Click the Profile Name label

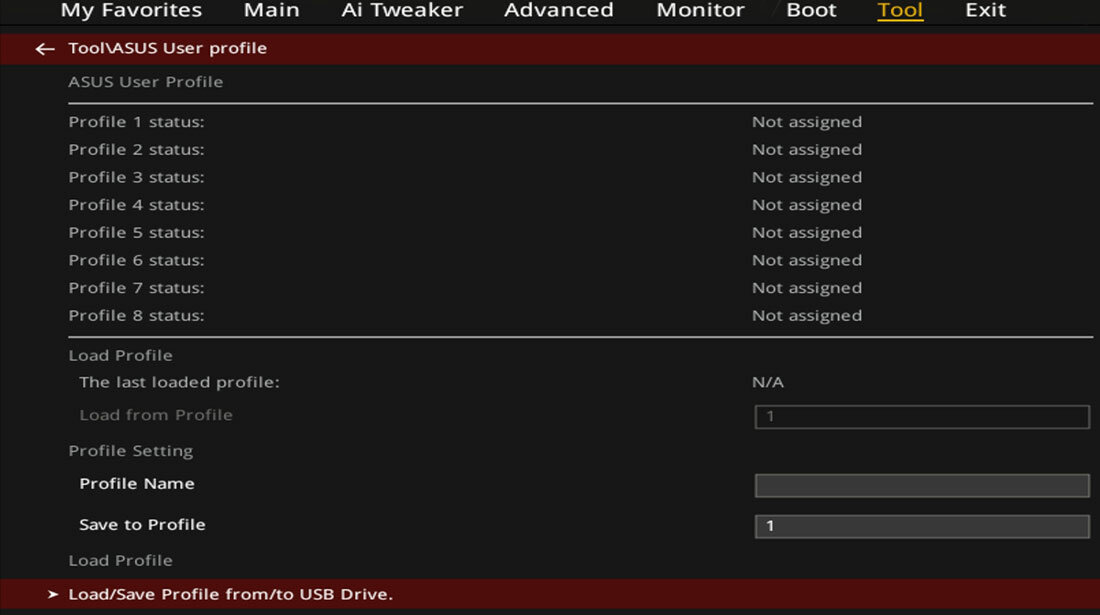(137, 484)
